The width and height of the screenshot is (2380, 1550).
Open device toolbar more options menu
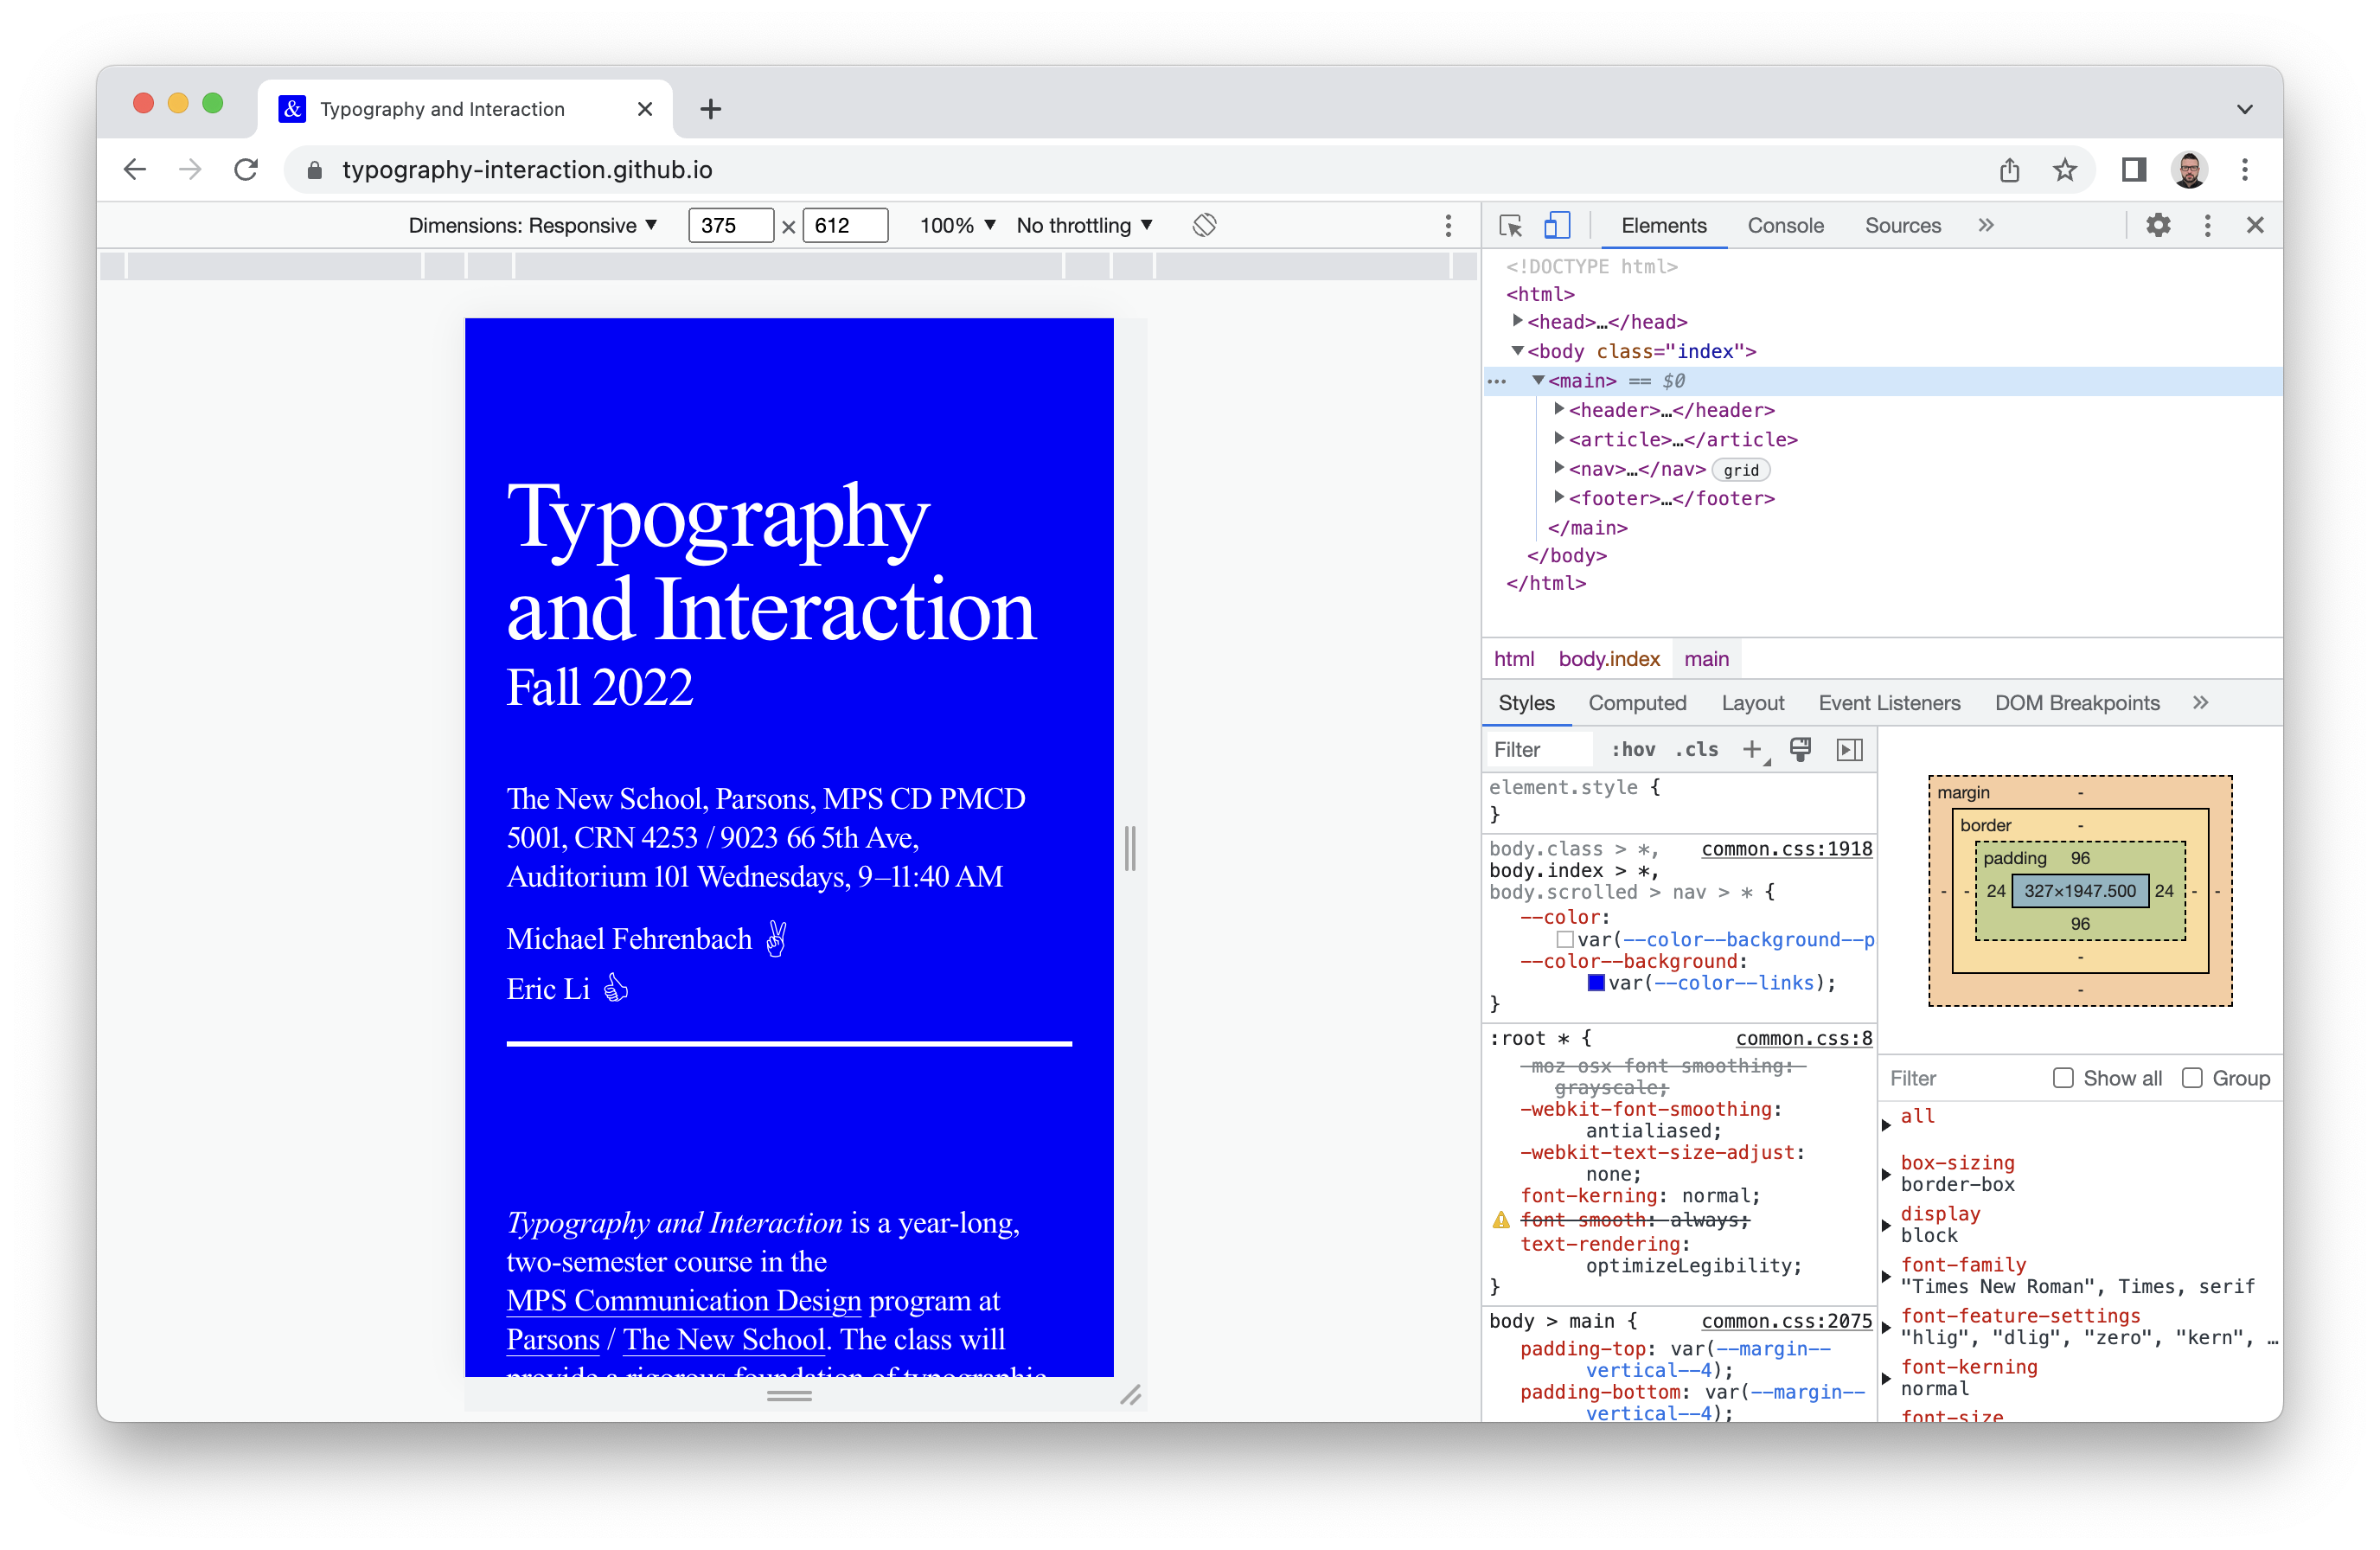click(1448, 225)
